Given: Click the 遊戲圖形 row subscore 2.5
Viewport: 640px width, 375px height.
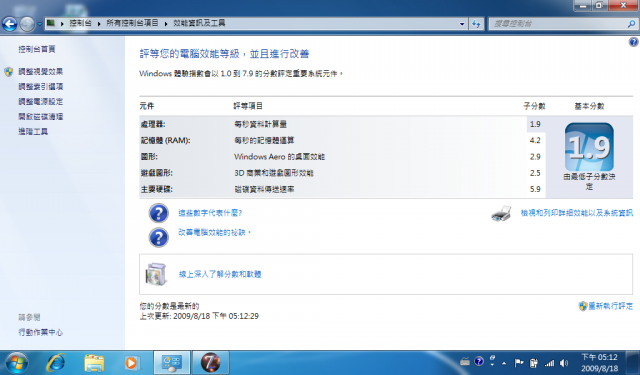Looking at the screenshot, I should click(x=535, y=173).
